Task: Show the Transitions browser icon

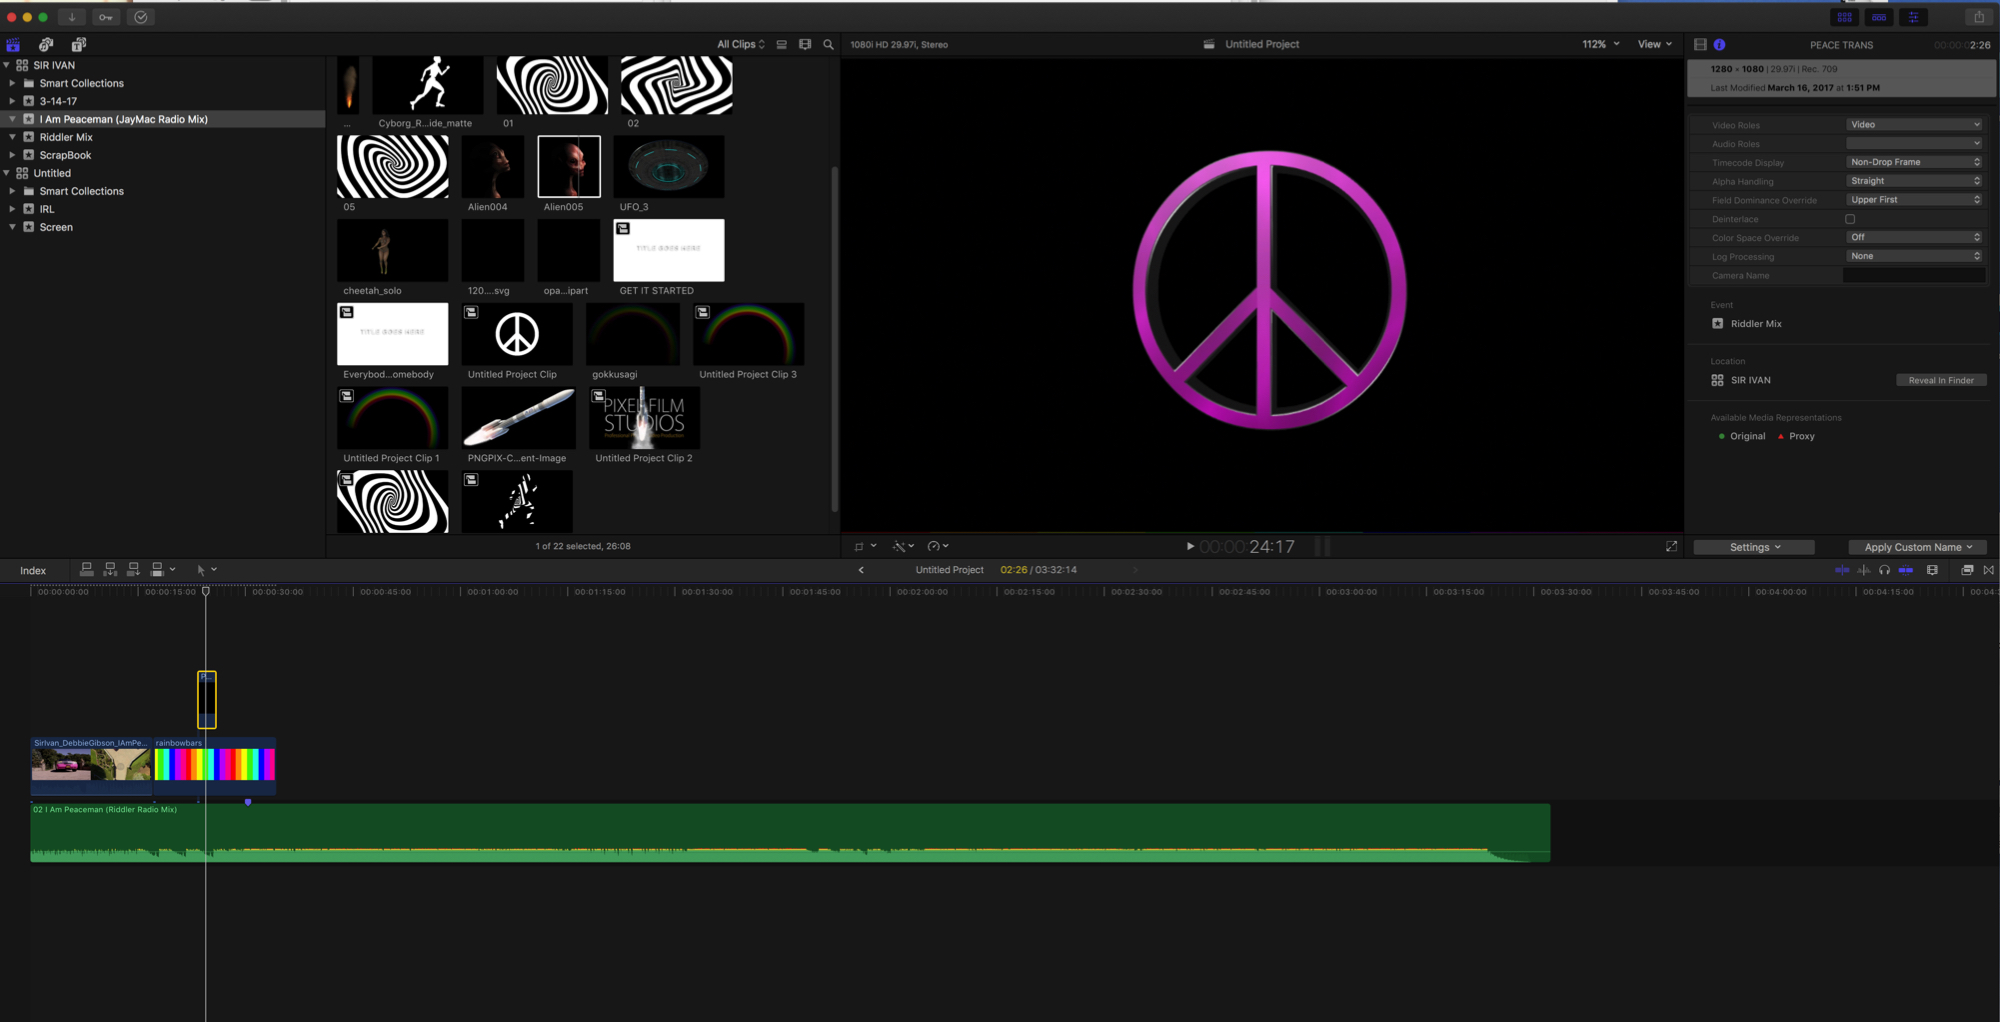Action: [x=1988, y=570]
